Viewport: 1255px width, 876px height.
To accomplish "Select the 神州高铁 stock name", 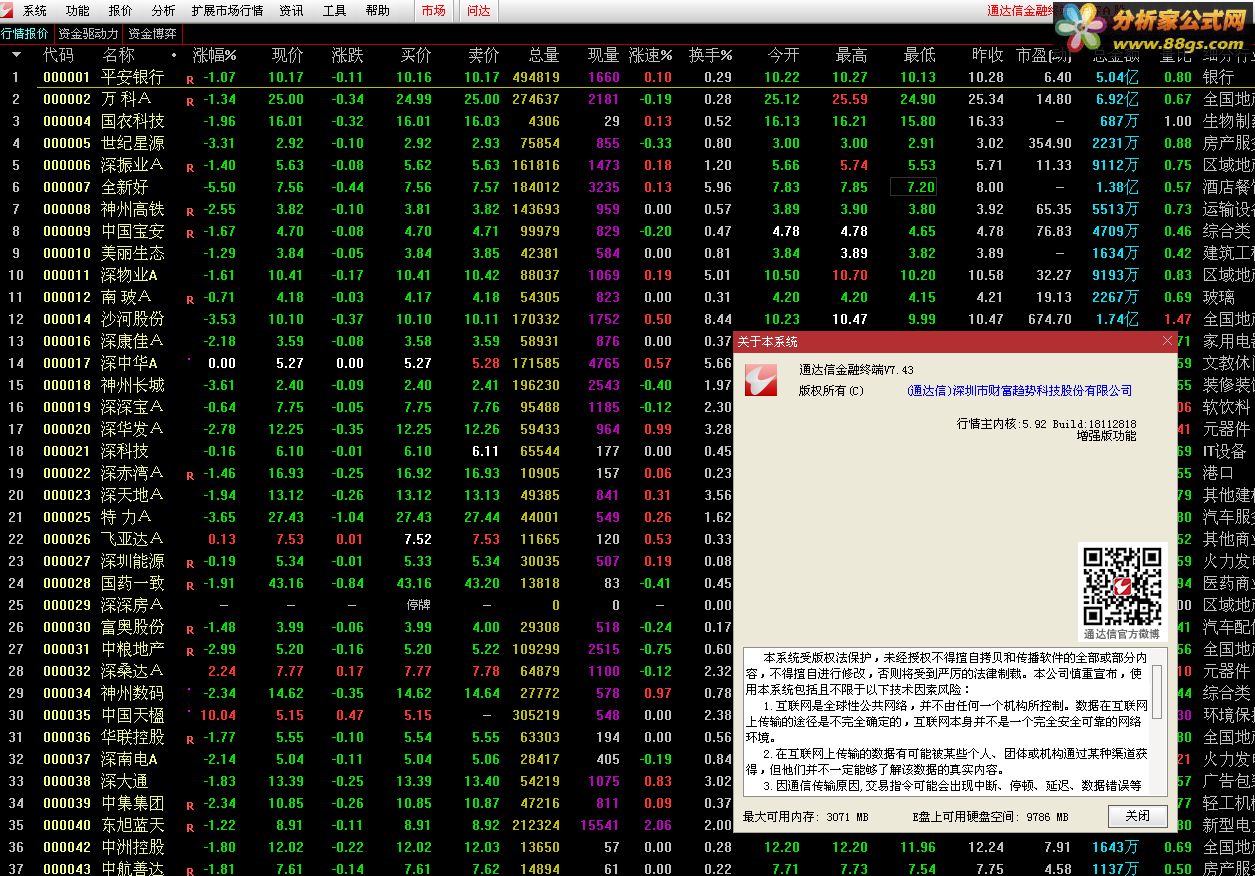I will click(133, 209).
